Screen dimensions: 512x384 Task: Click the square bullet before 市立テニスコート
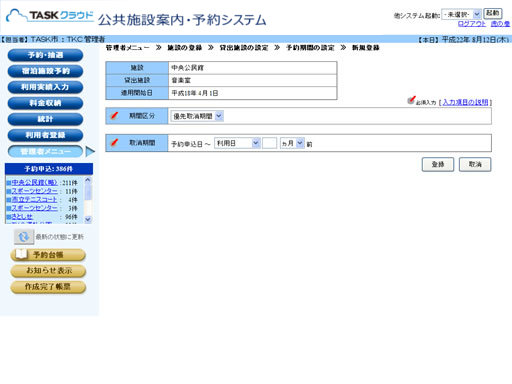pyautogui.click(x=9, y=200)
